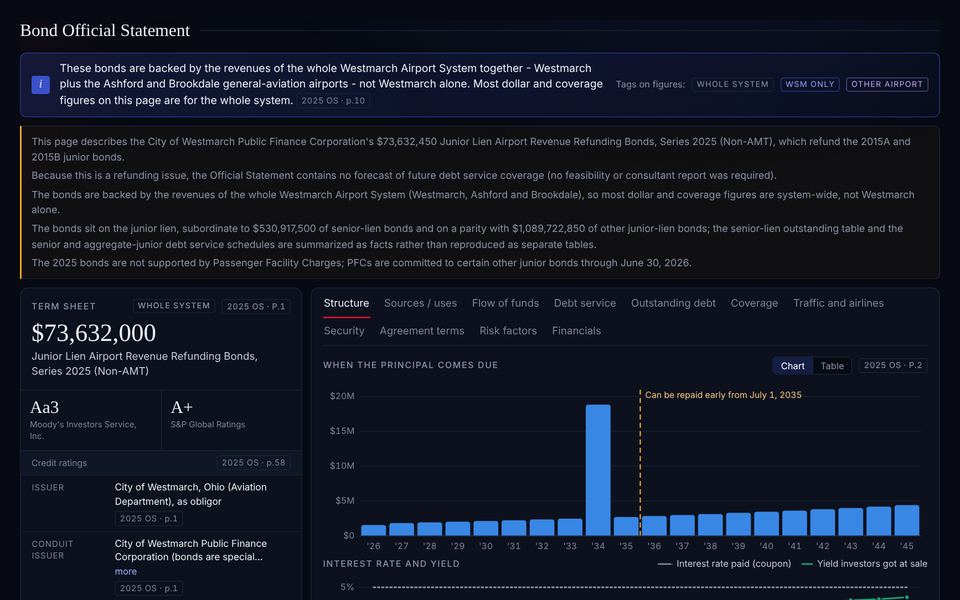Click the 'Can be repaid early from July 1, 2035' marker
Screen dimensions: 960x600
click(x=723, y=395)
